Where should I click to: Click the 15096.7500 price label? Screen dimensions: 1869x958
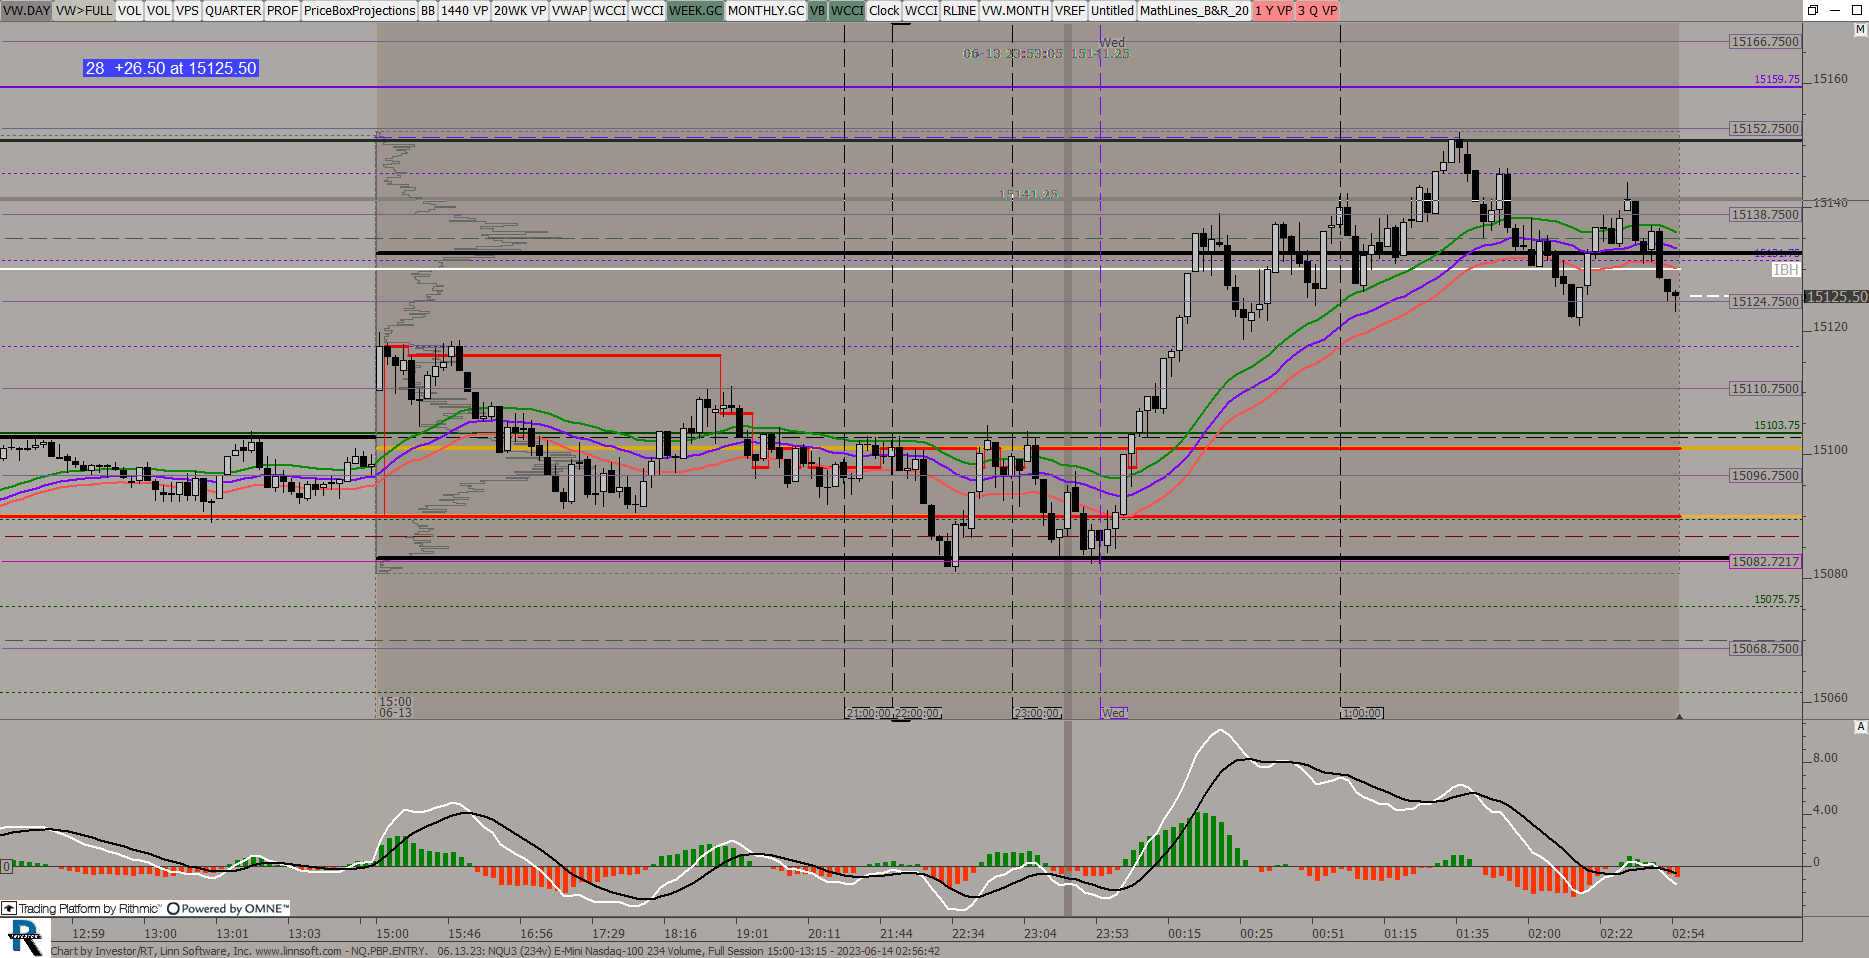[x=1765, y=475]
